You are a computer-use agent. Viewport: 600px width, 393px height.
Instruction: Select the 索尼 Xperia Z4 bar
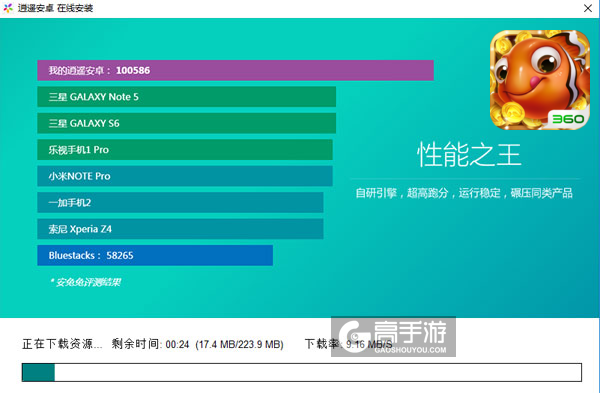(x=180, y=229)
